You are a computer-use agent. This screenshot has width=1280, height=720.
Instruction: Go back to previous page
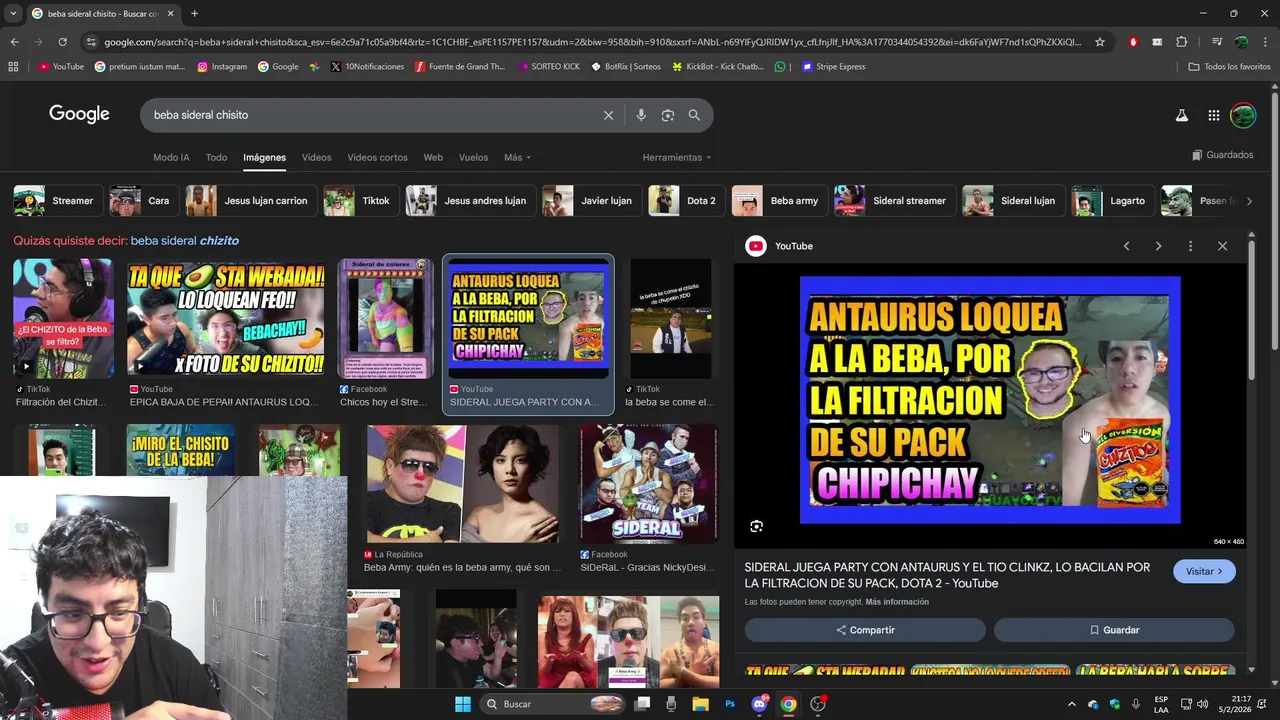tap(14, 42)
